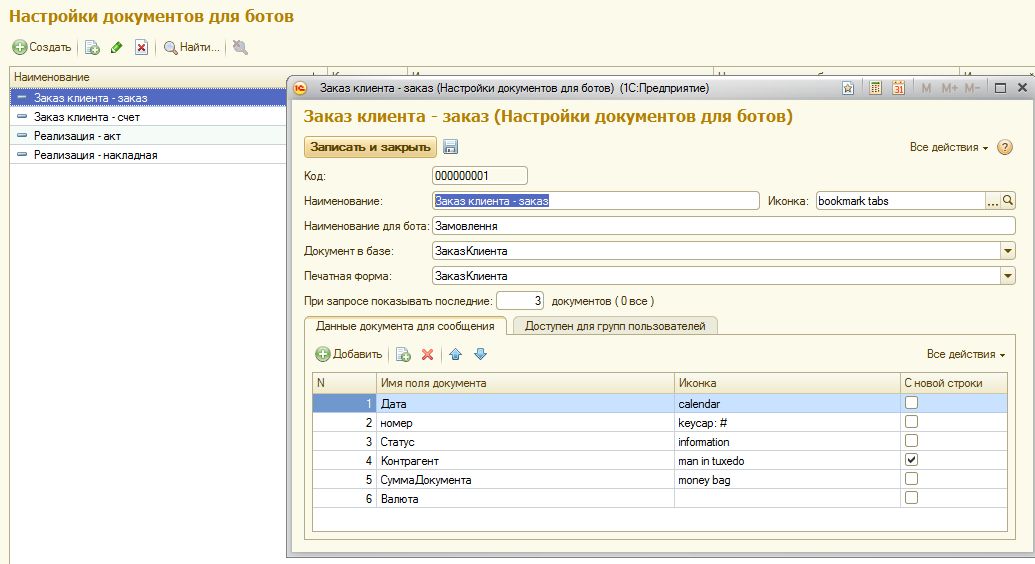
Task: Delete table row with the red cross icon
Action: 428,355
